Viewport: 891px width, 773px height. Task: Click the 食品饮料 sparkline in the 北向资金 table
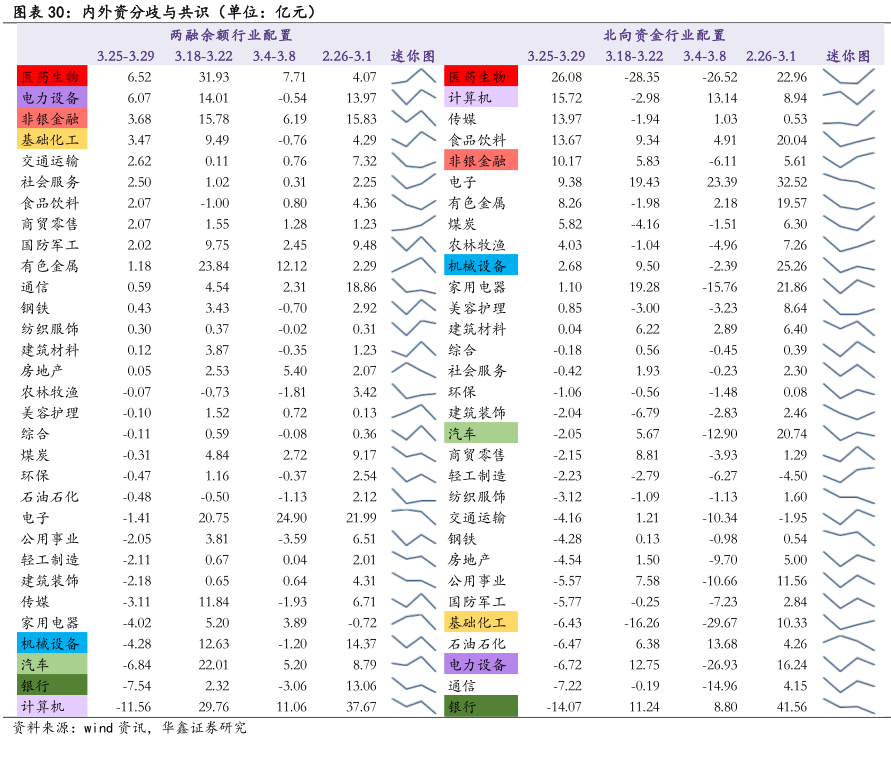click(848, 140)
